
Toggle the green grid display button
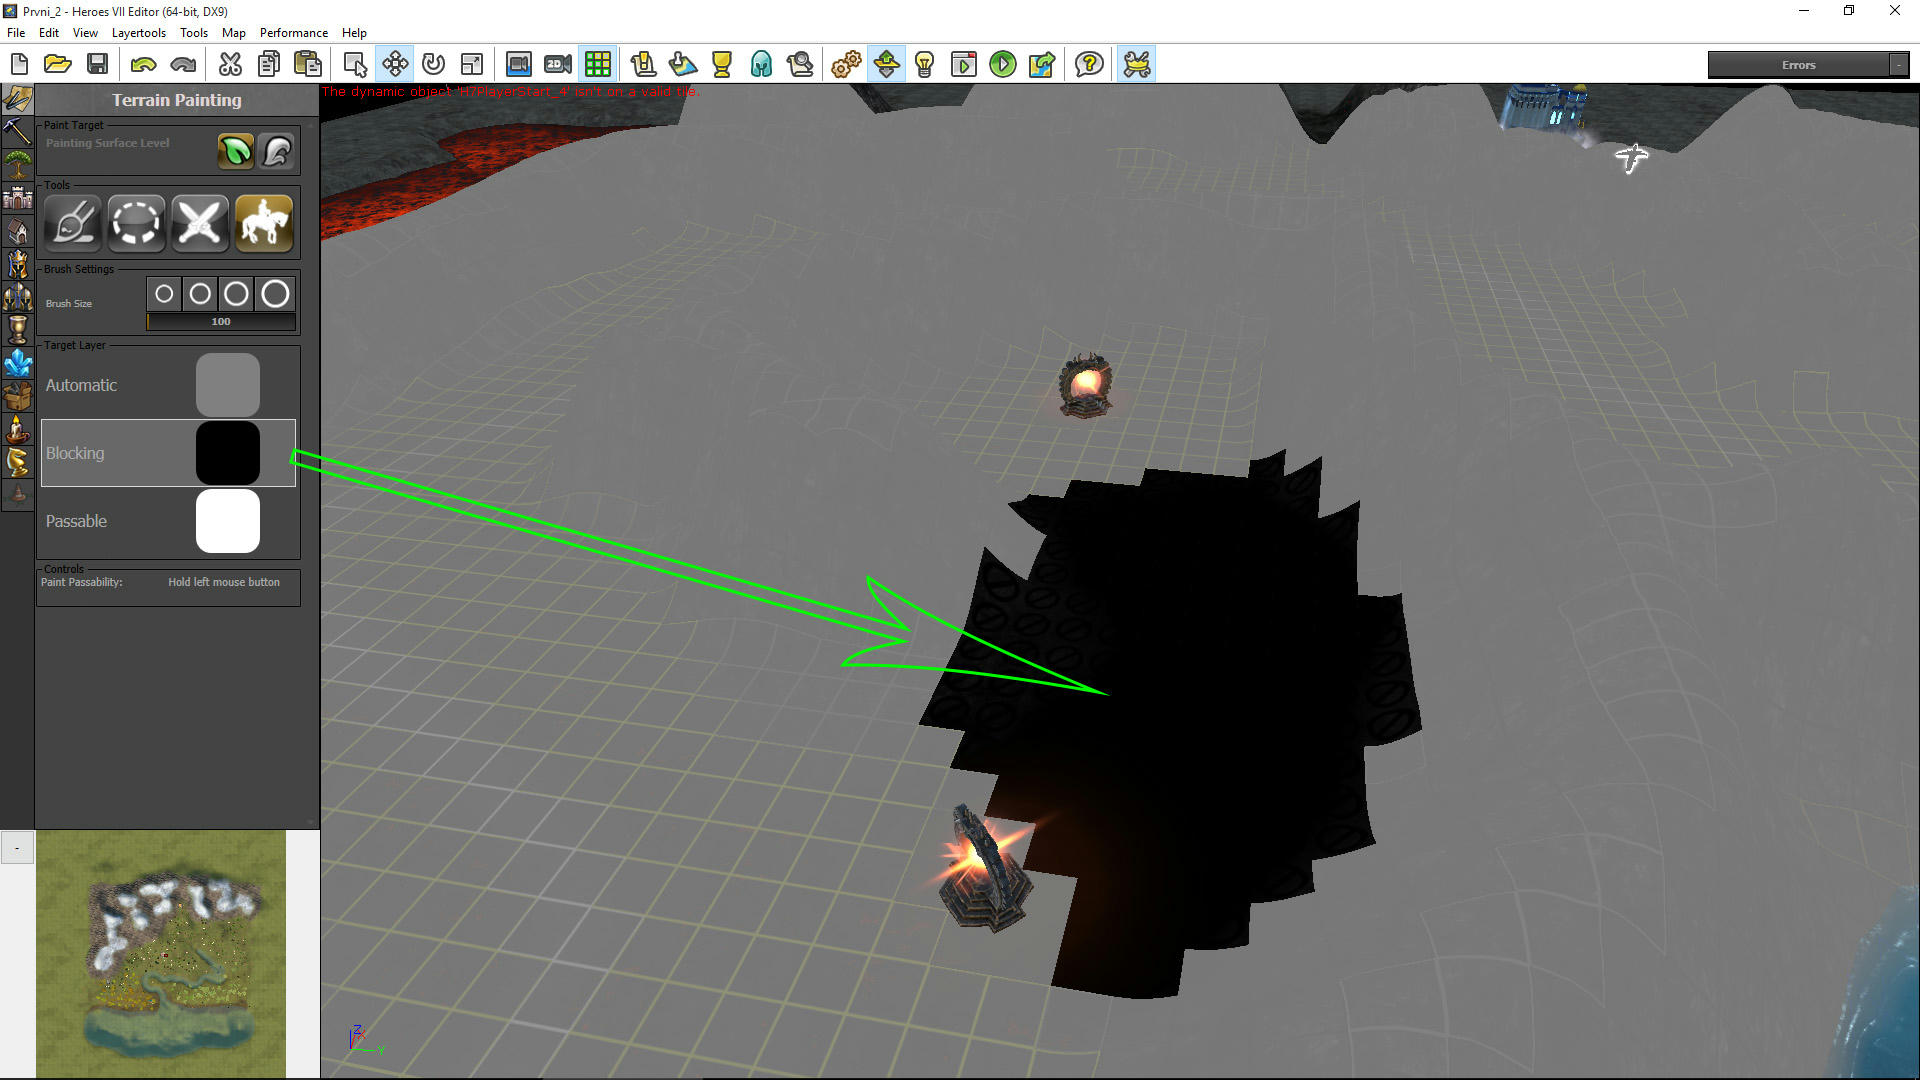click(x=598, y=65)
